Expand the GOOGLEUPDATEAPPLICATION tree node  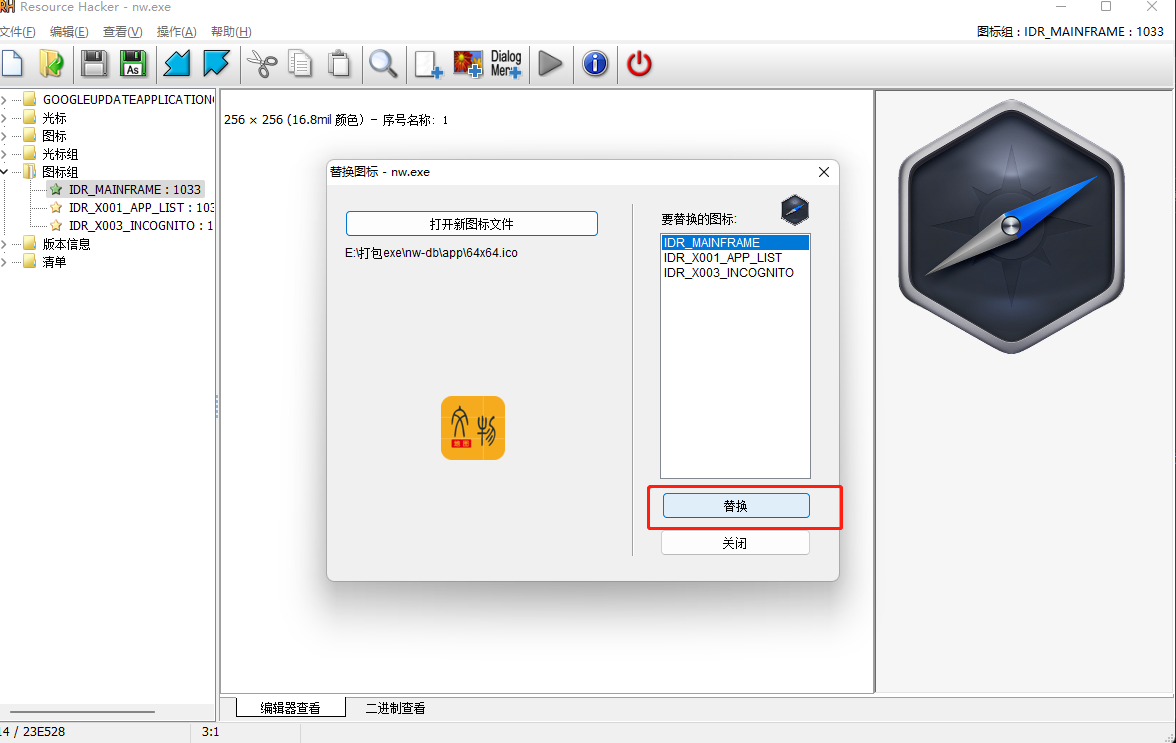[4, 99]
